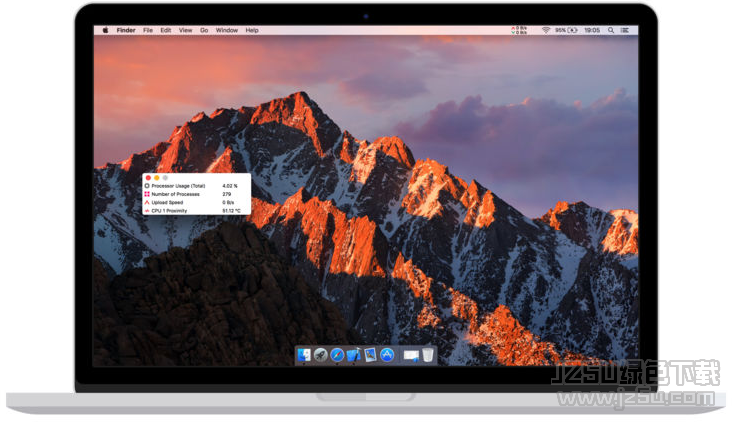Screen dimensions: 733x424
Task: Click network speed monitor in menu bar
Action: (519, 30)
